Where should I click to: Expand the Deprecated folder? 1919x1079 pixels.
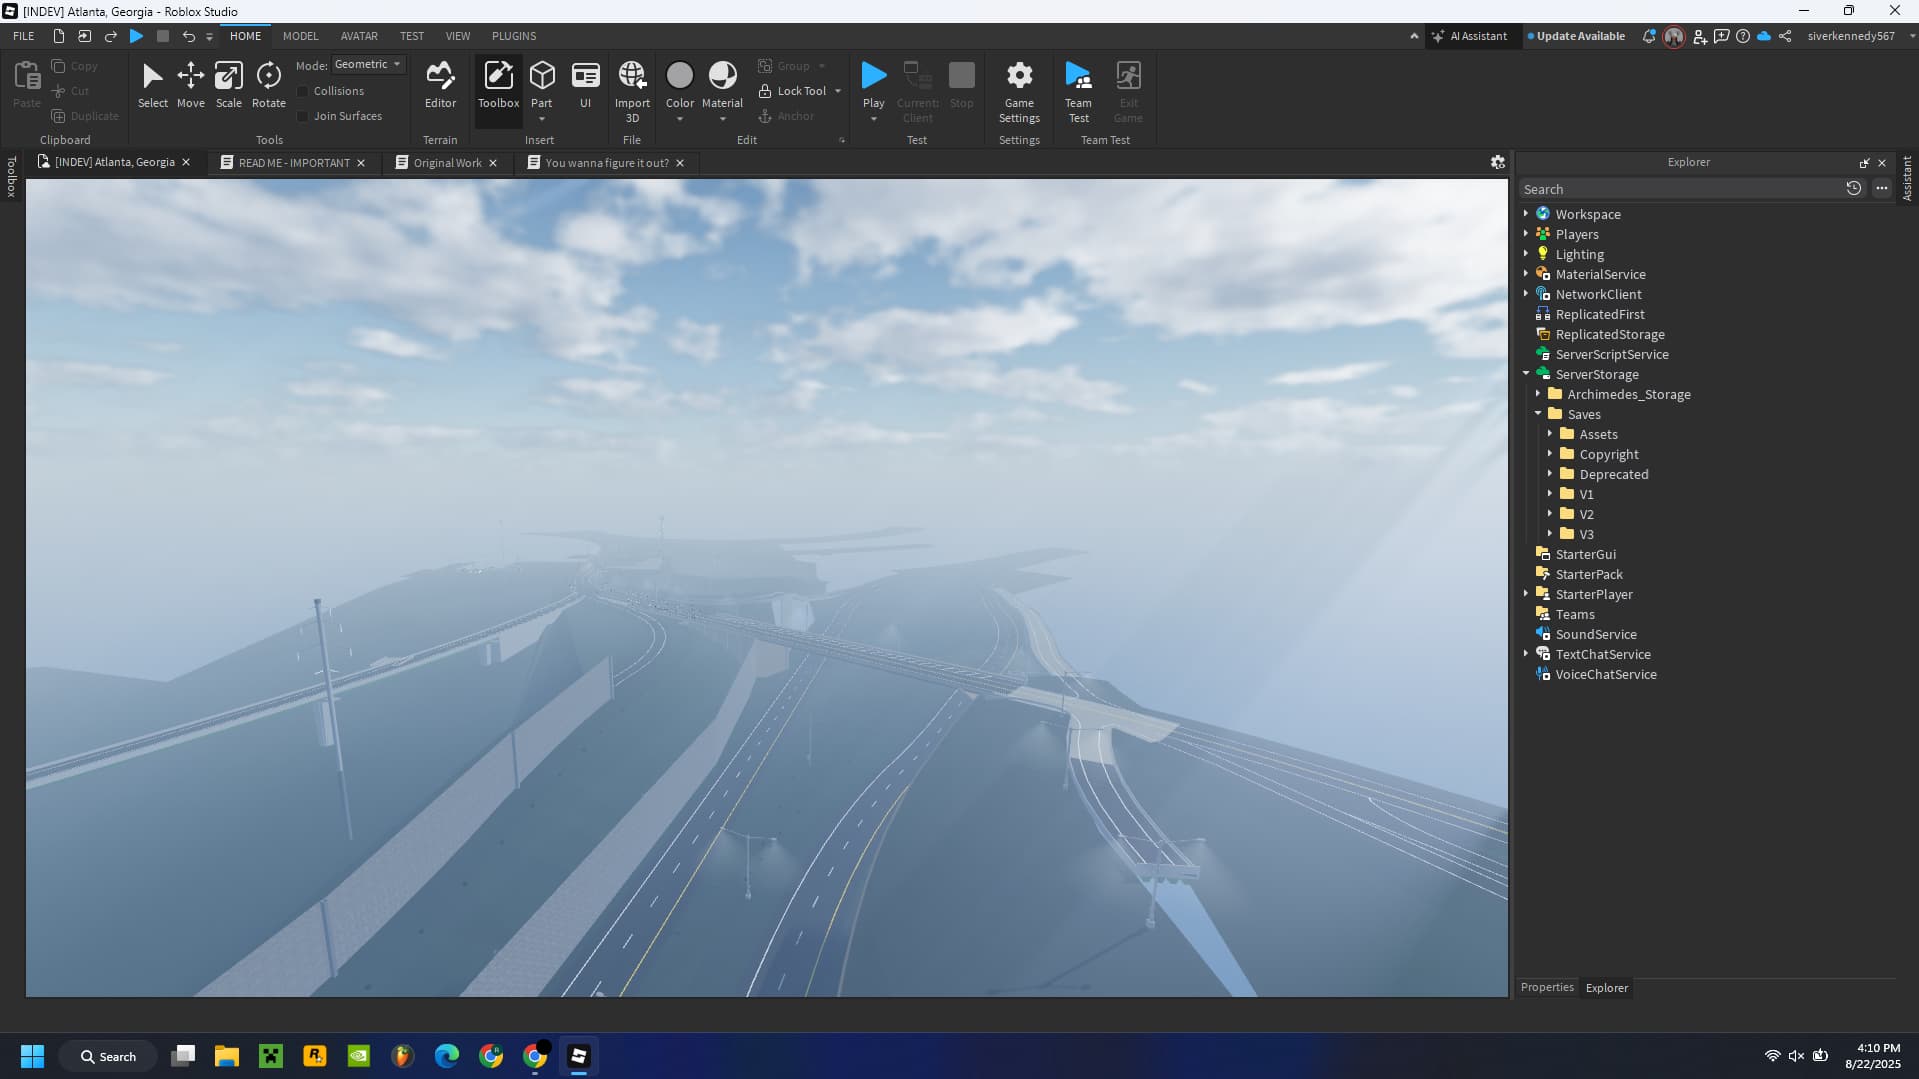pyautogui.click(x=1550, y=474)
